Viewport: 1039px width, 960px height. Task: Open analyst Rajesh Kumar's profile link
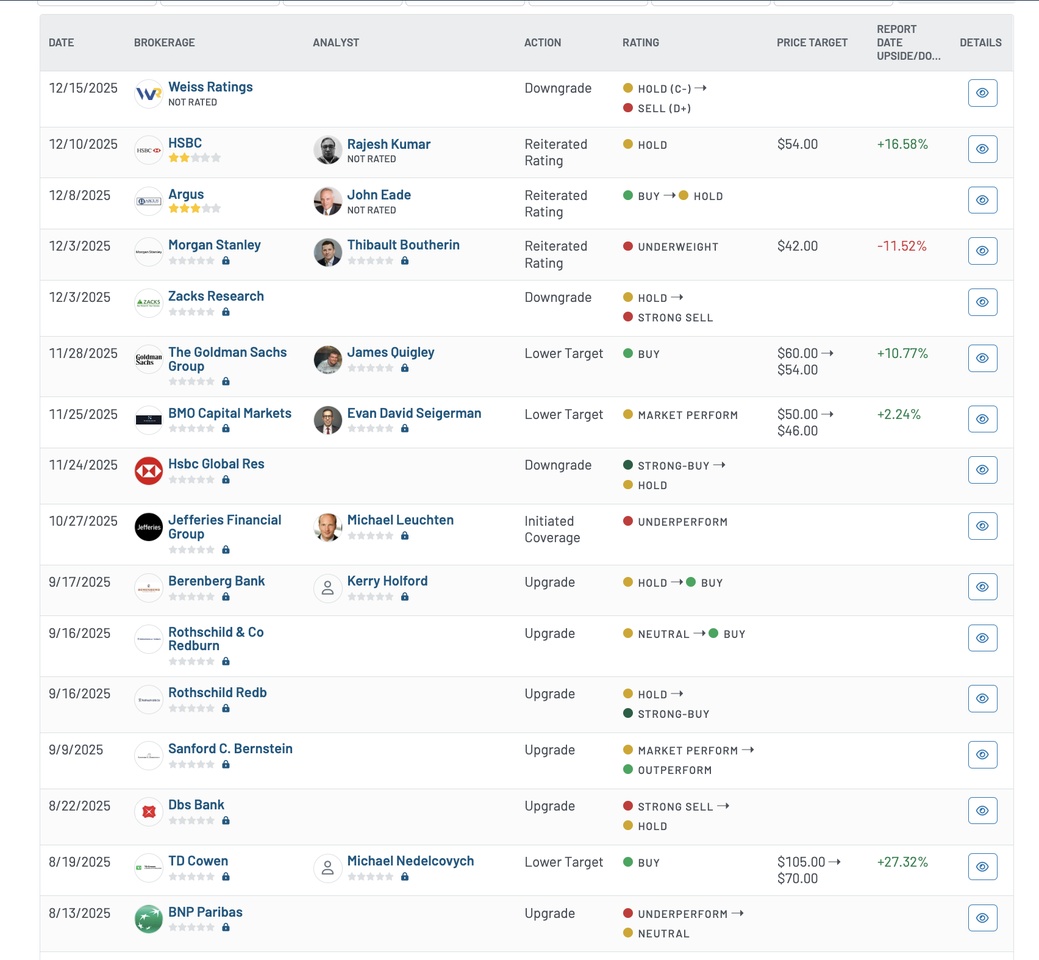[388, 144]
